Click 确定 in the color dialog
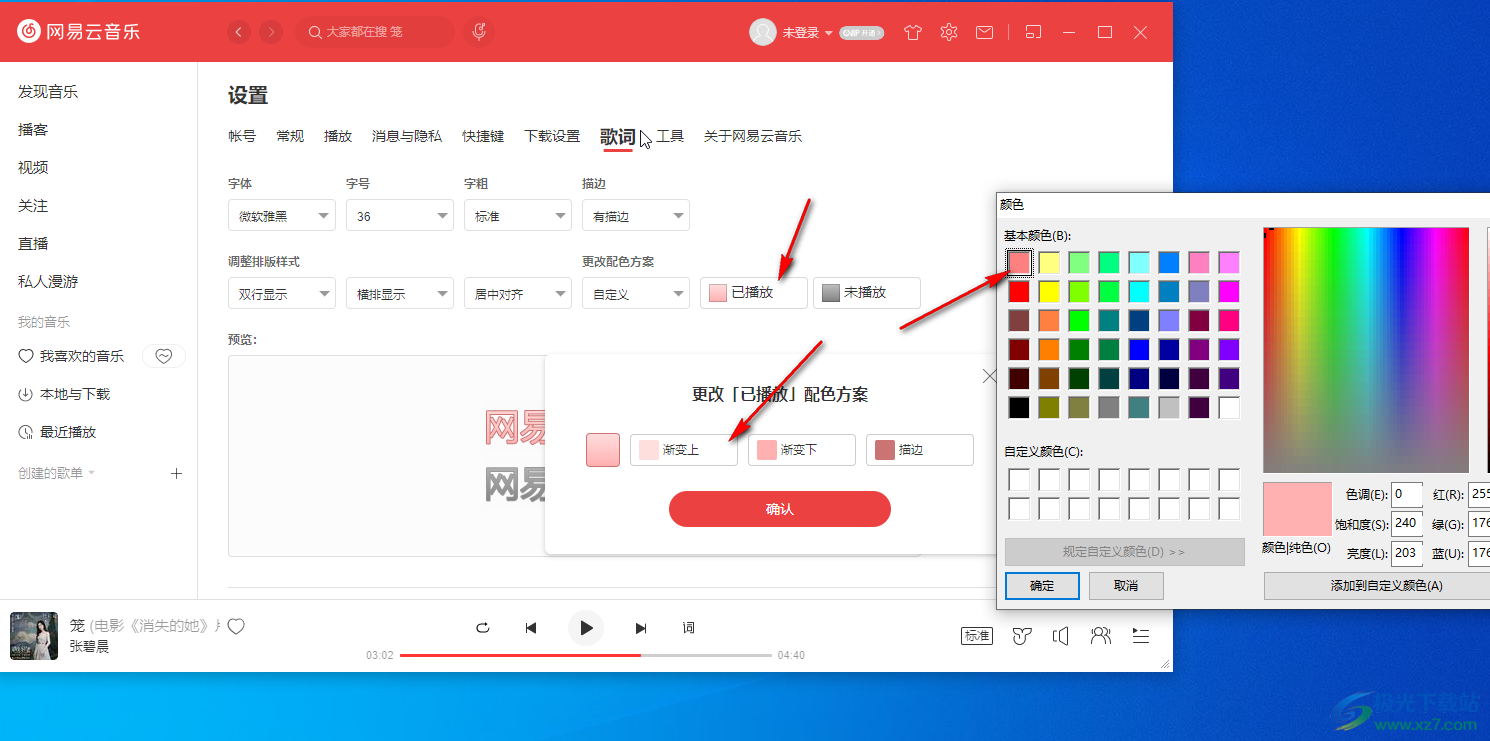 click(x=1042, y=586)
